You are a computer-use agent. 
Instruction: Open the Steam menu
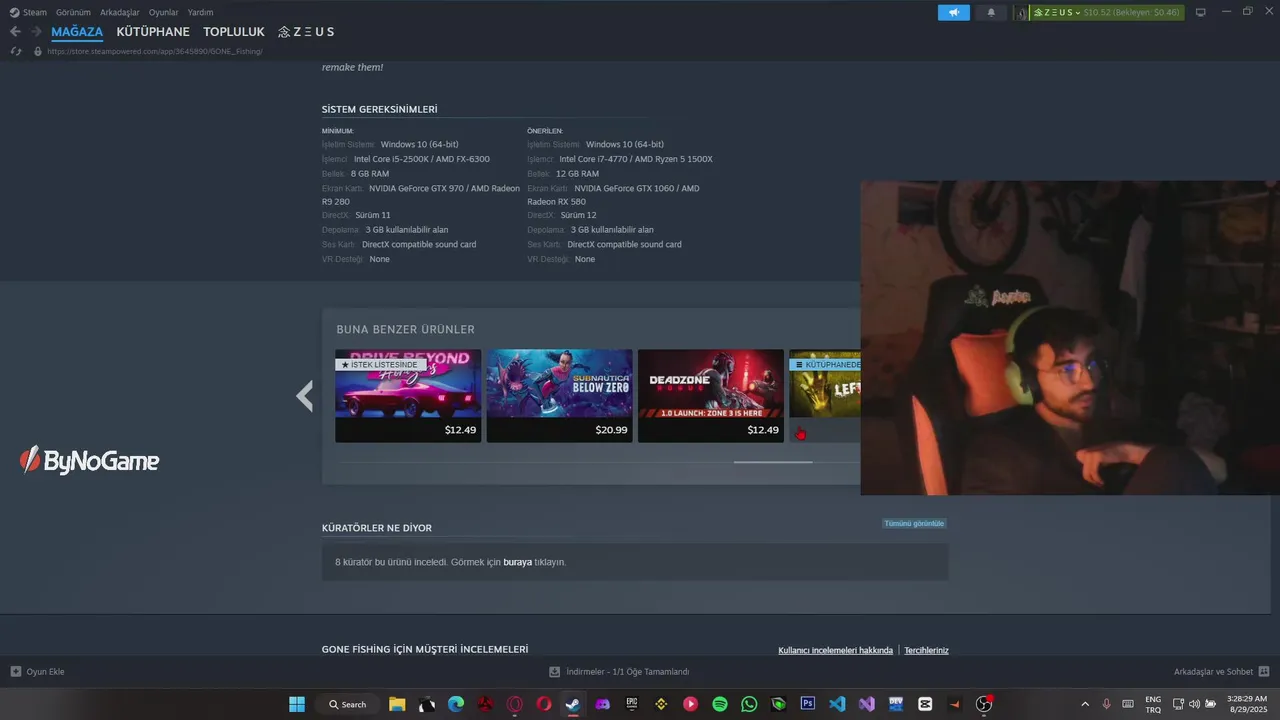(x=28, y=12)
